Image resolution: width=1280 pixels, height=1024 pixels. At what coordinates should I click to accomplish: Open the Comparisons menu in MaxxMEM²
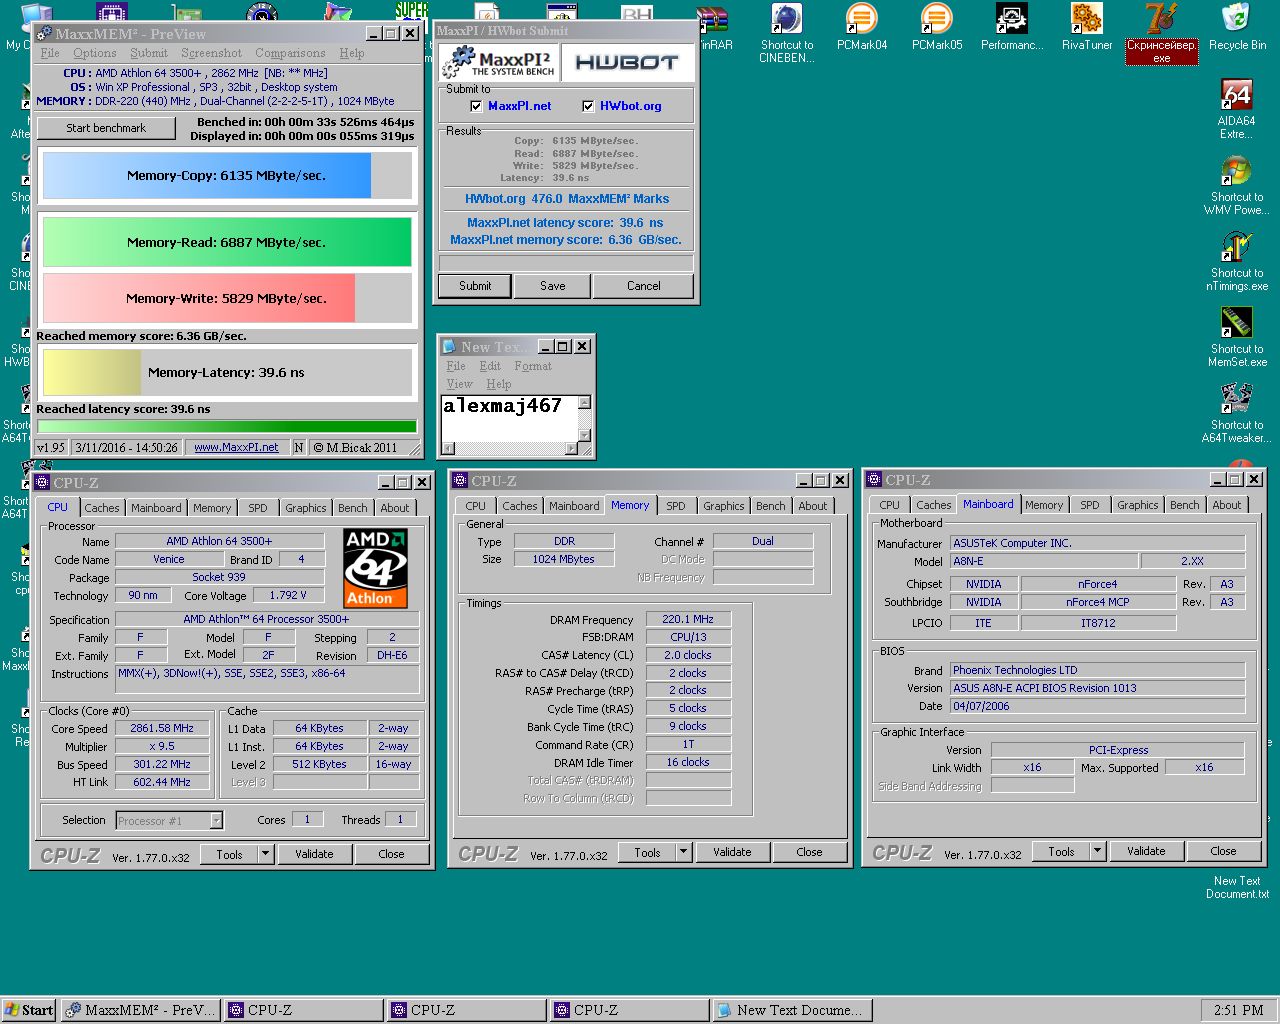click(290, 53)
